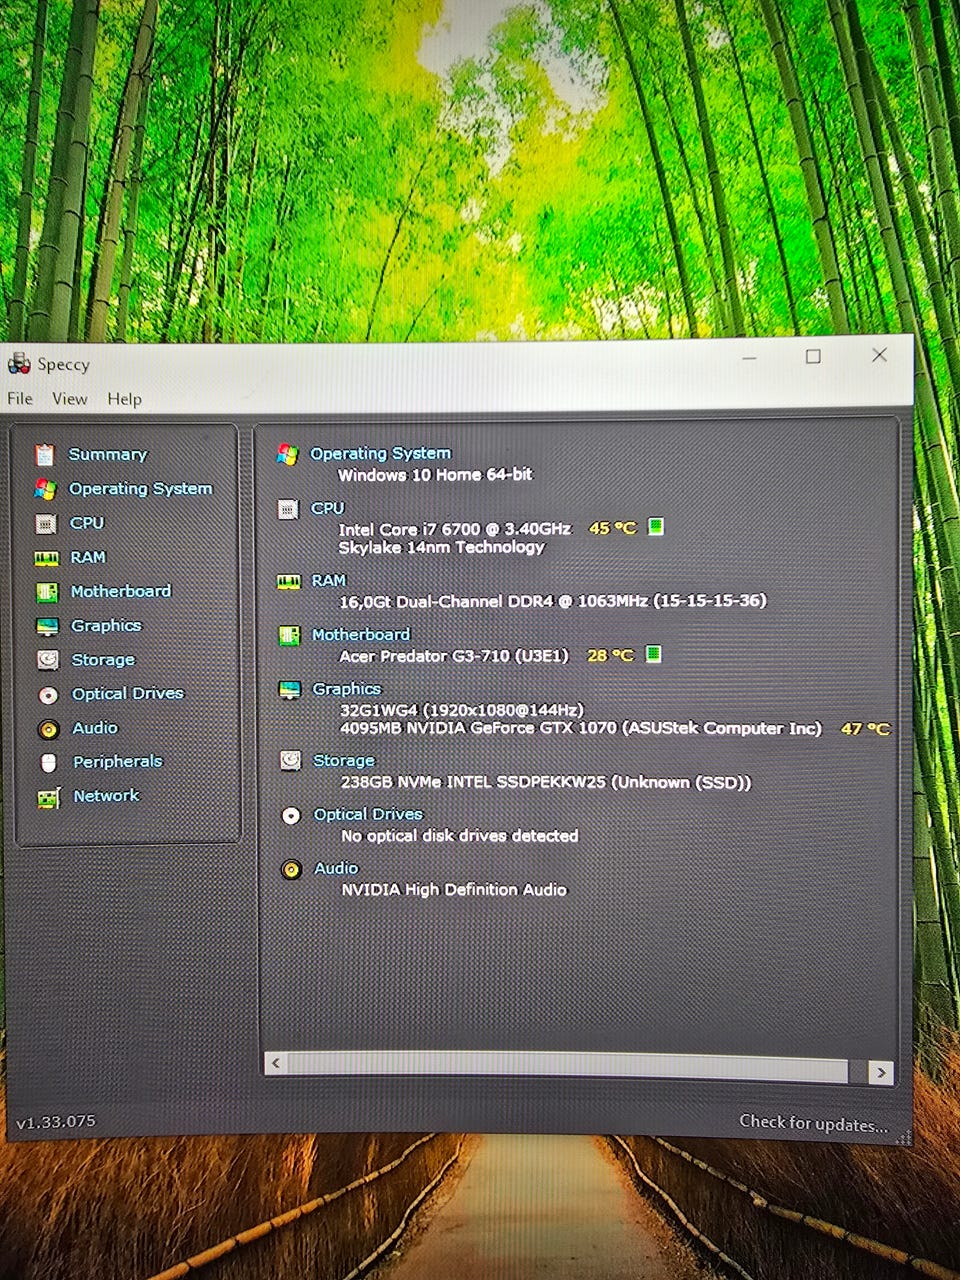The width and height of the screenshot is (960, 1280).
Task: Click the Storage drive icon in summary pane
Action: (290, 761)
